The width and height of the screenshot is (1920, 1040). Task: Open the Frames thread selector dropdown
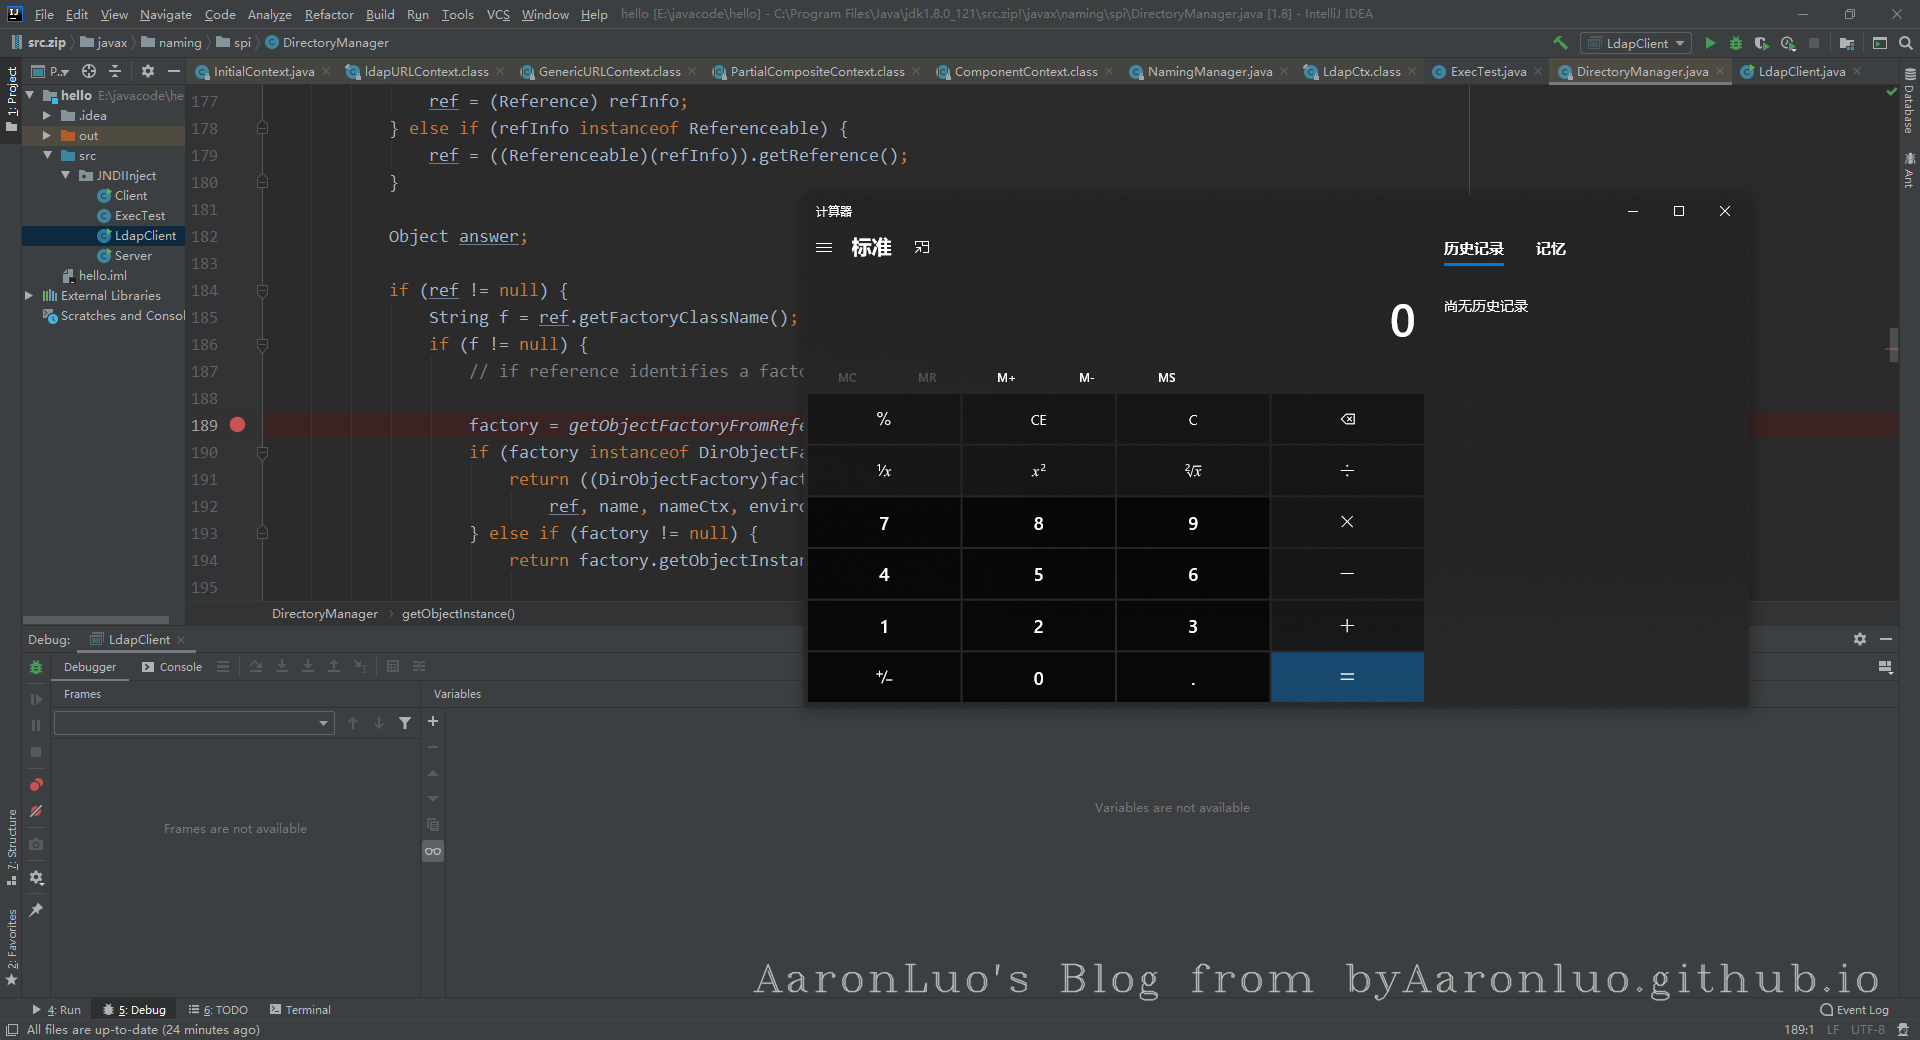(193, 723)
